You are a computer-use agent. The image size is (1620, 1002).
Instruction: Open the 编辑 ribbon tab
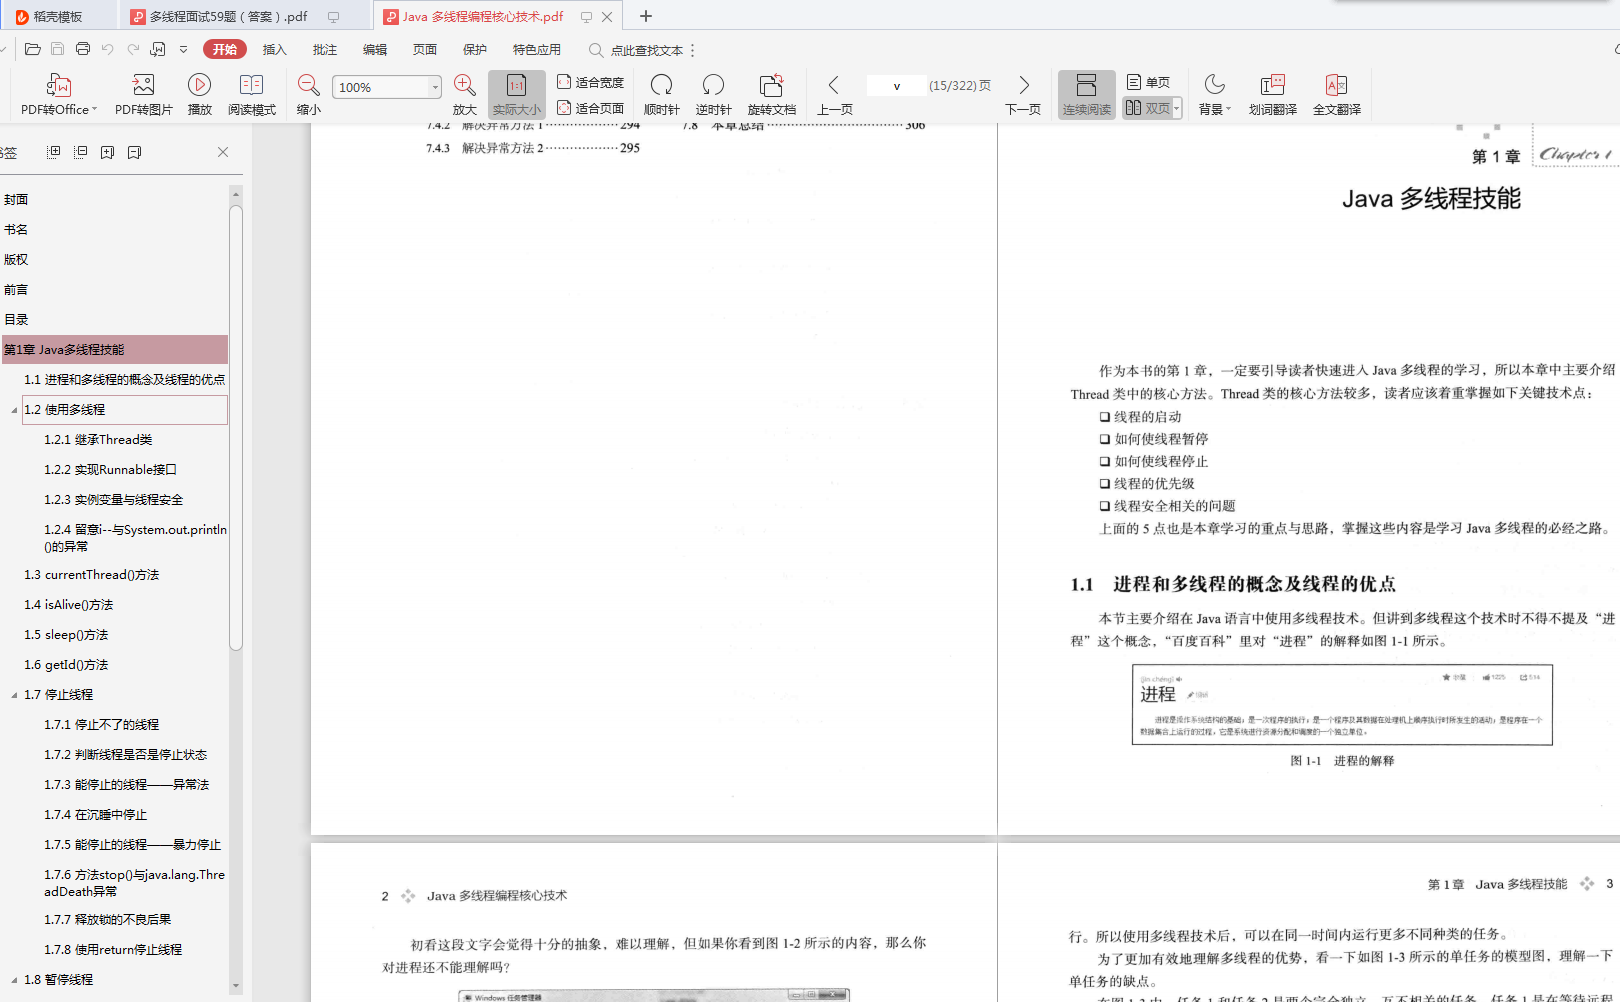point(374,49)
